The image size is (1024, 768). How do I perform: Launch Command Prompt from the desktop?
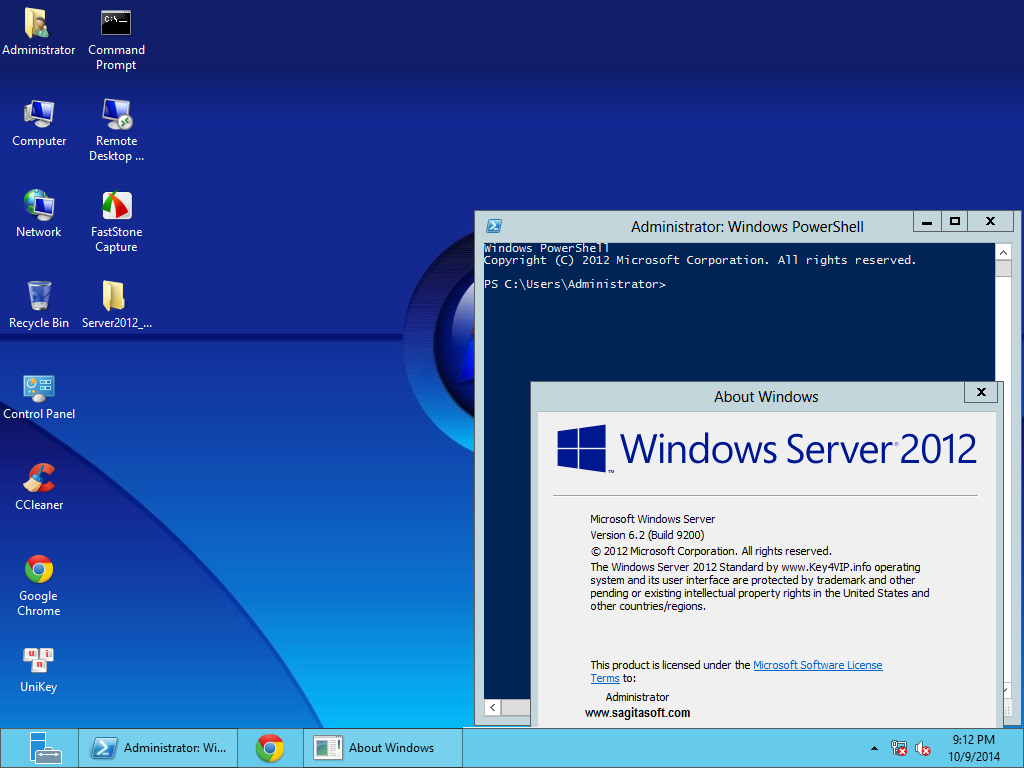116,39
